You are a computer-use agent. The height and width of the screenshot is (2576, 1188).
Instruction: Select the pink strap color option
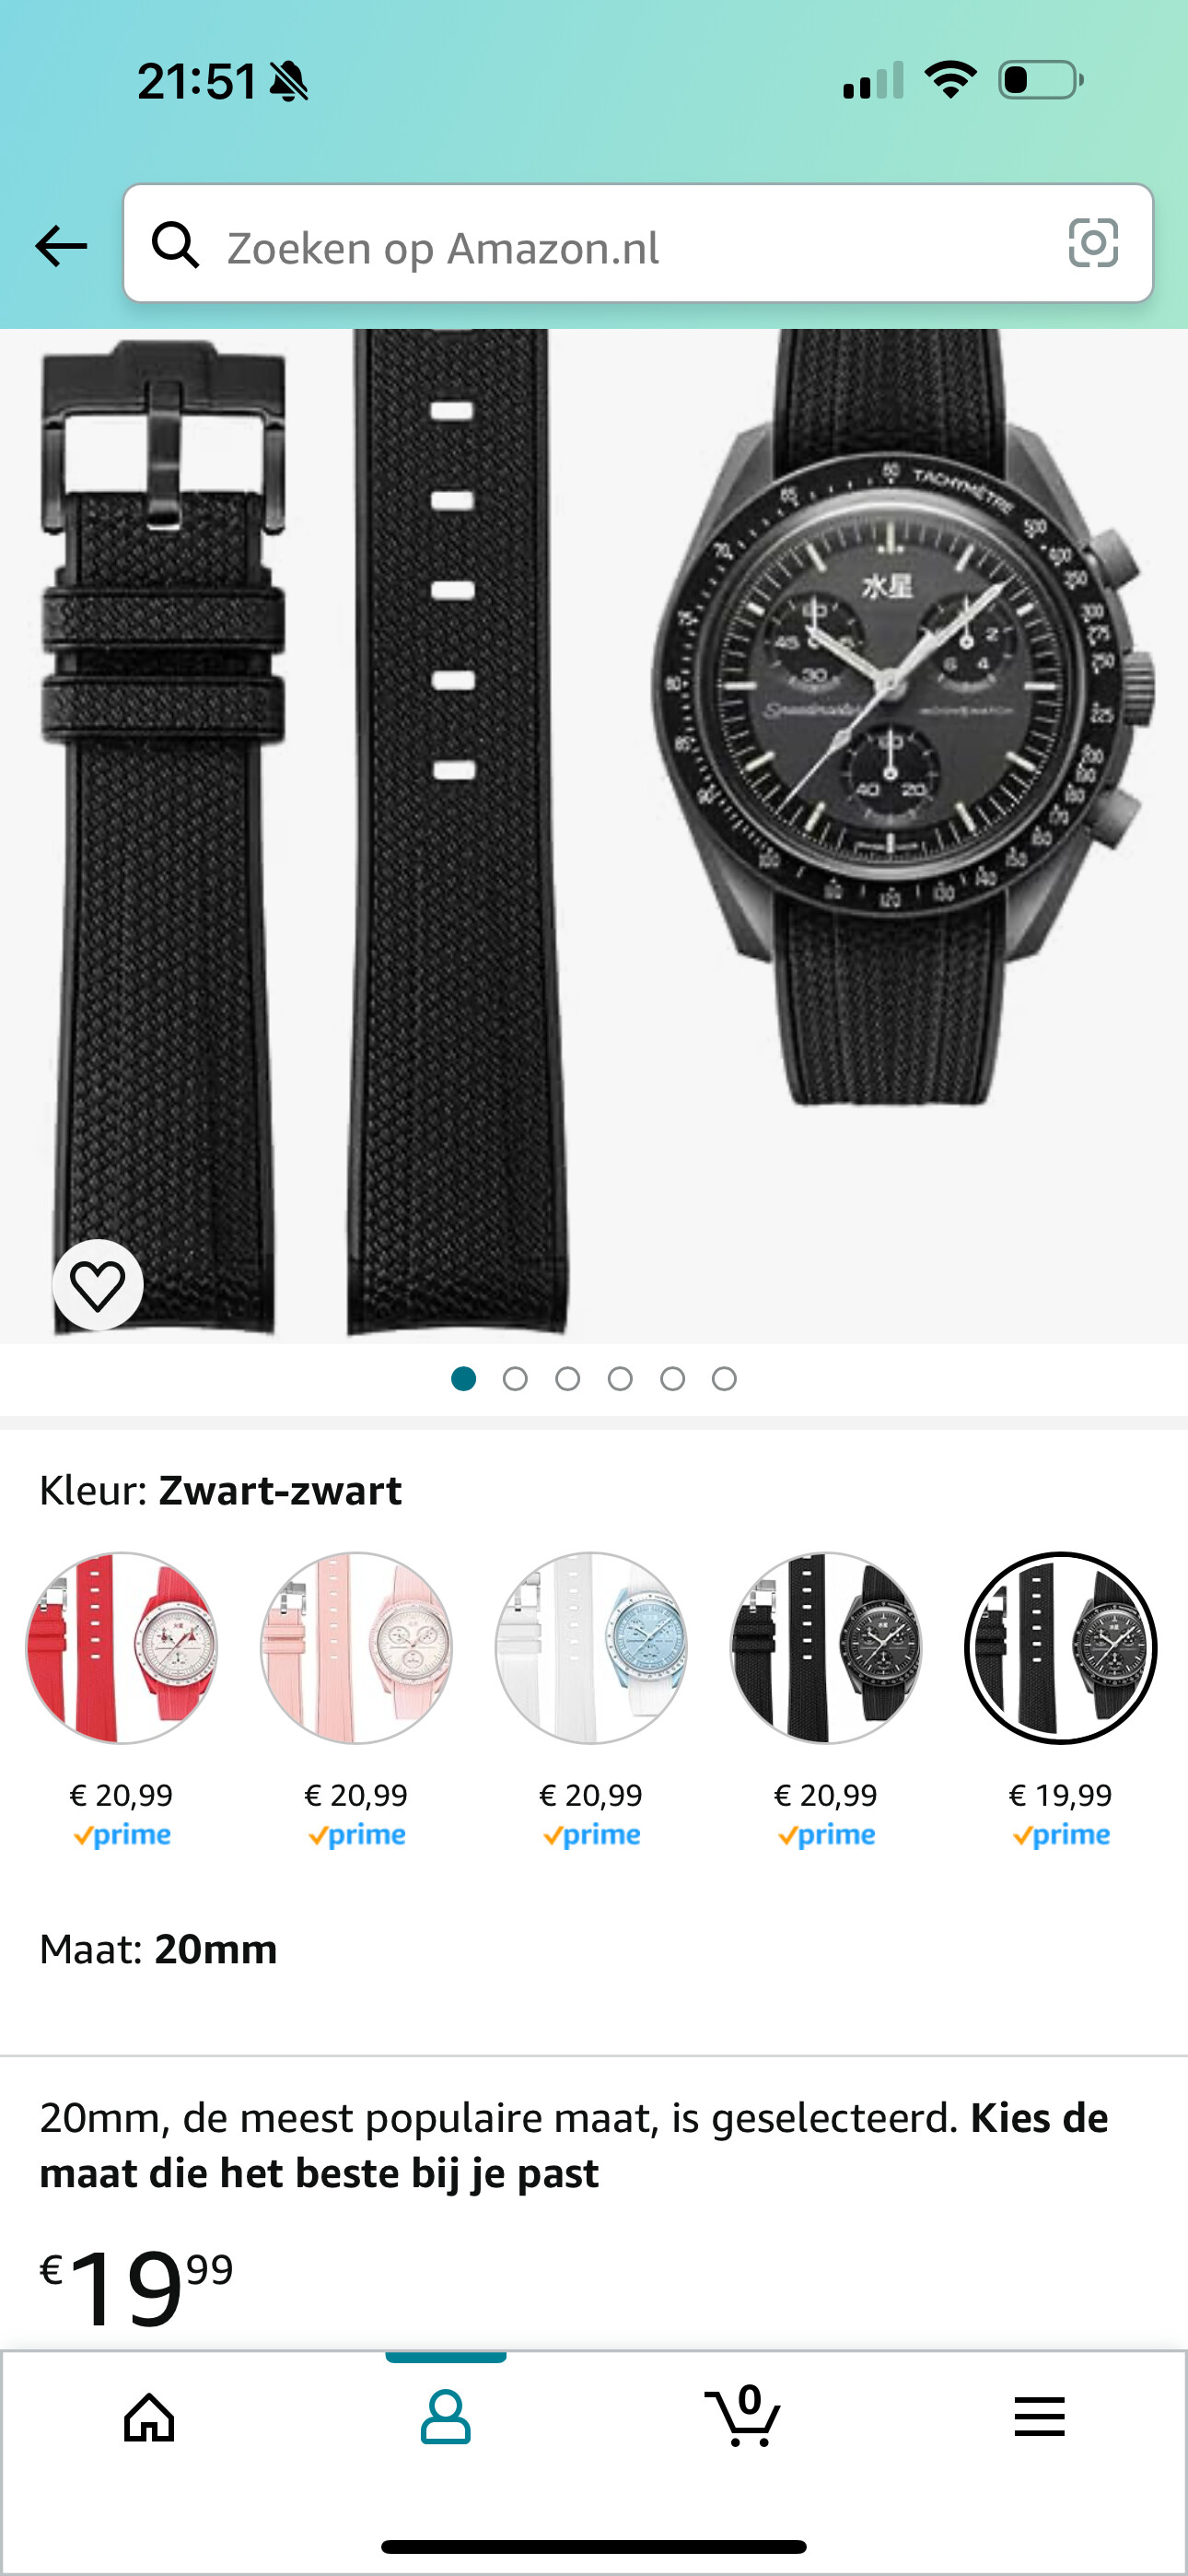click(x=356, y=1648)
